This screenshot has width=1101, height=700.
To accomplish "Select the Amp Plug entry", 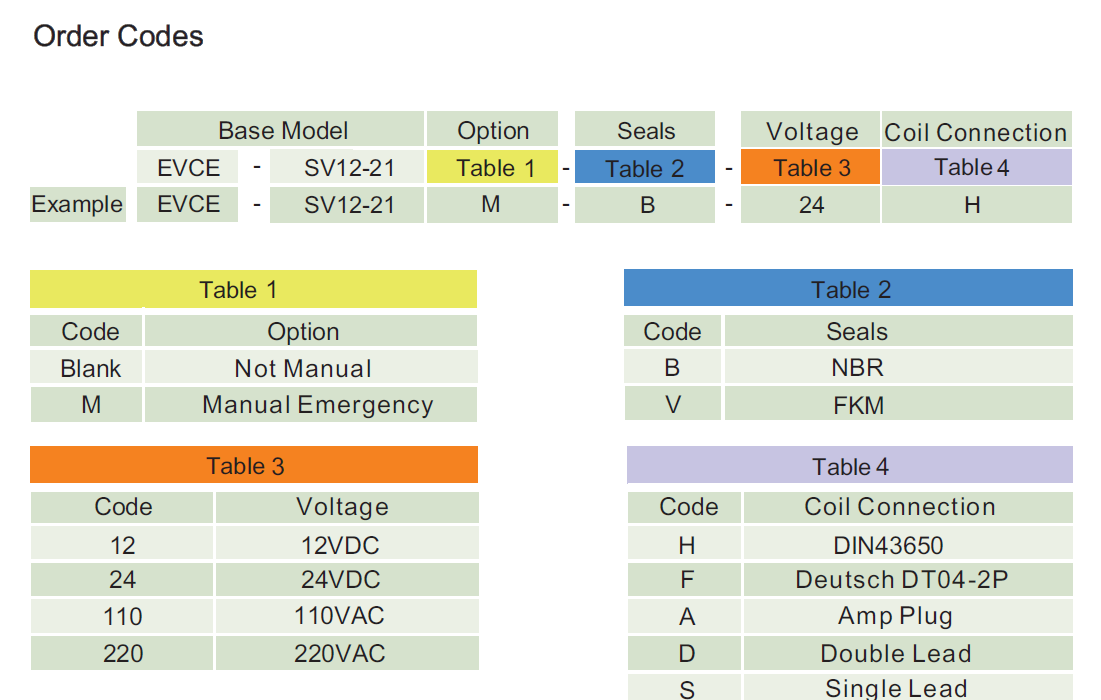I will (x=895, y=616).
